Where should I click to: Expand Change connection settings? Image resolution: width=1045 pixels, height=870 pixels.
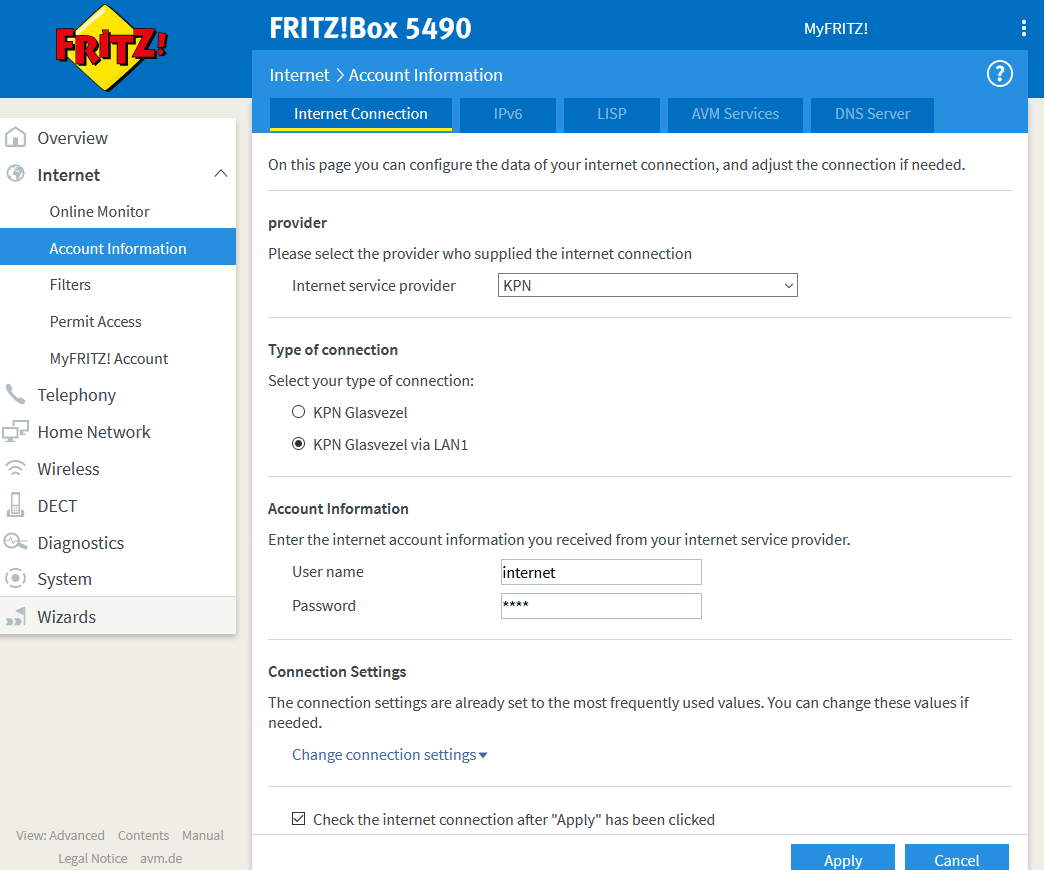(389, 755)
